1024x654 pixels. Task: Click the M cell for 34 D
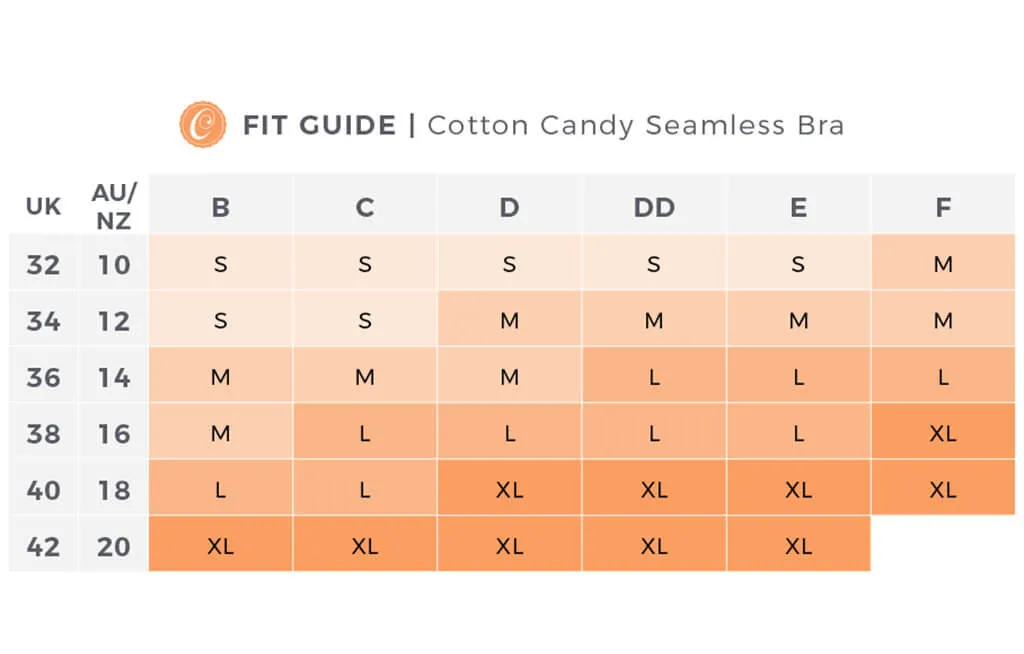tap(509, 319)
